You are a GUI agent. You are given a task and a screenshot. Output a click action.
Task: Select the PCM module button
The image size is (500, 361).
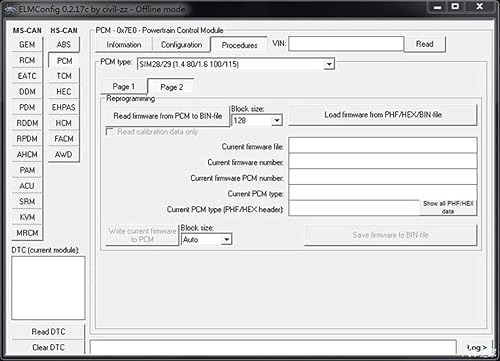64,61
